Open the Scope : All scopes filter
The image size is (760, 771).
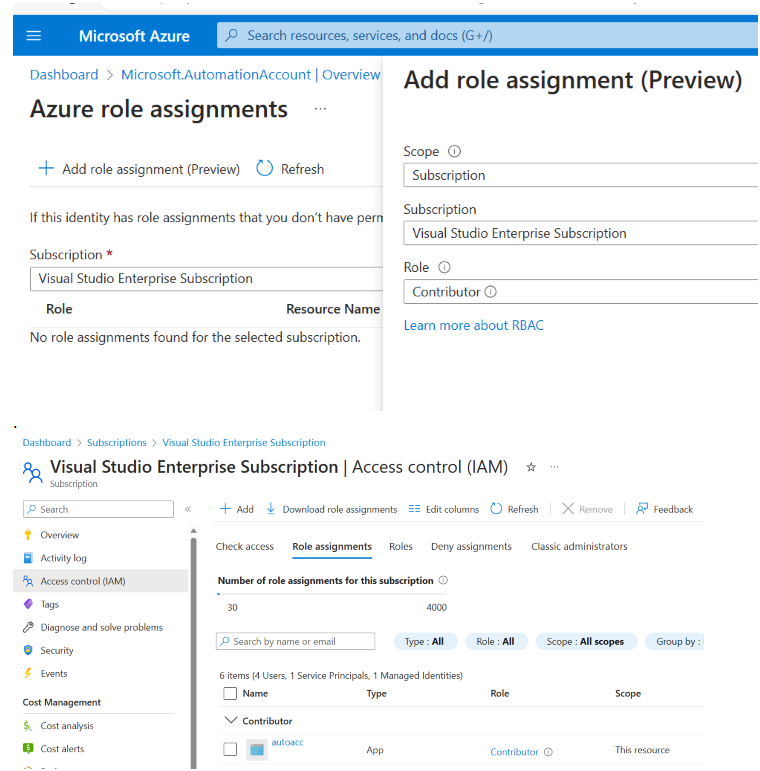coord(586,642)
